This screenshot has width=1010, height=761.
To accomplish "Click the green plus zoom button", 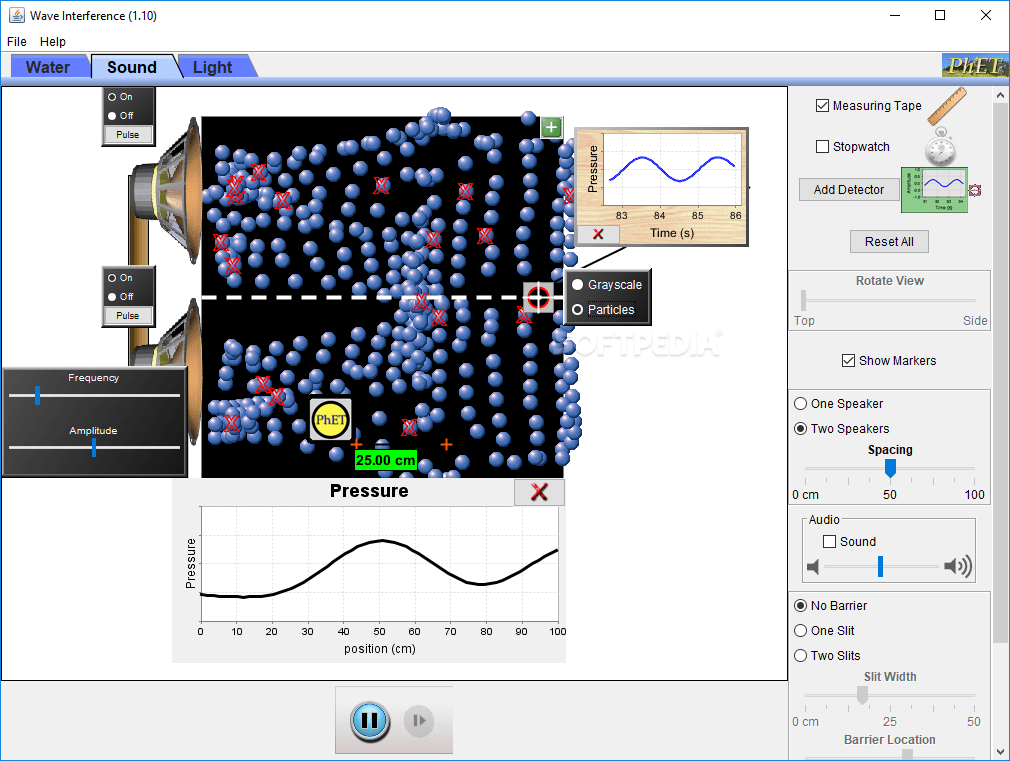I will click(x=551, y=128).
